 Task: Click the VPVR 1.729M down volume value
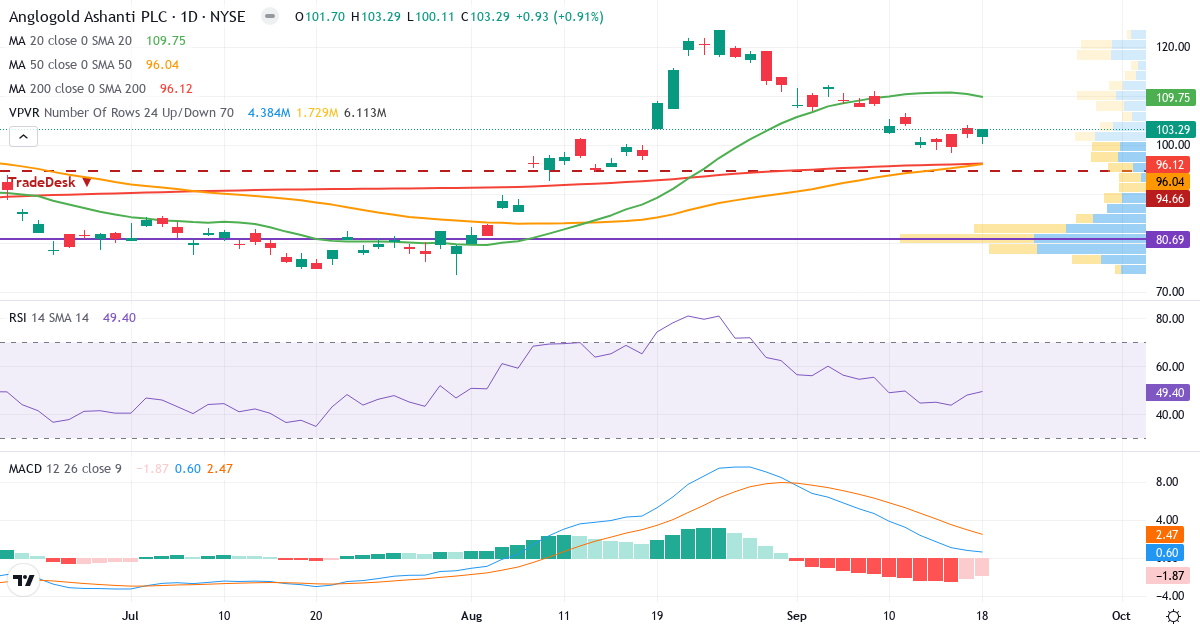point(318,113)
